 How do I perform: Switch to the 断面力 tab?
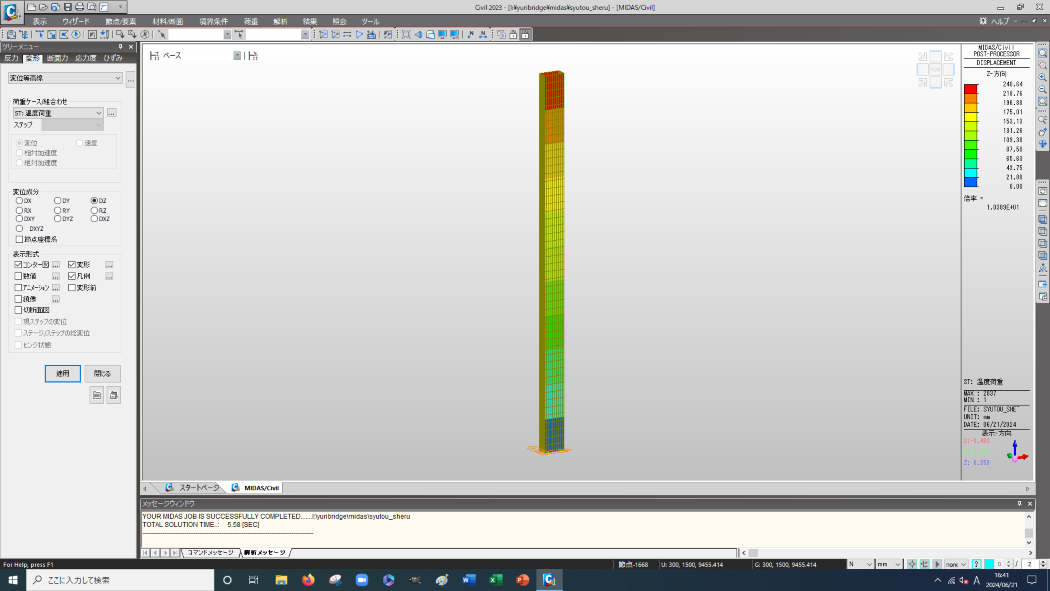click(58, 58)
